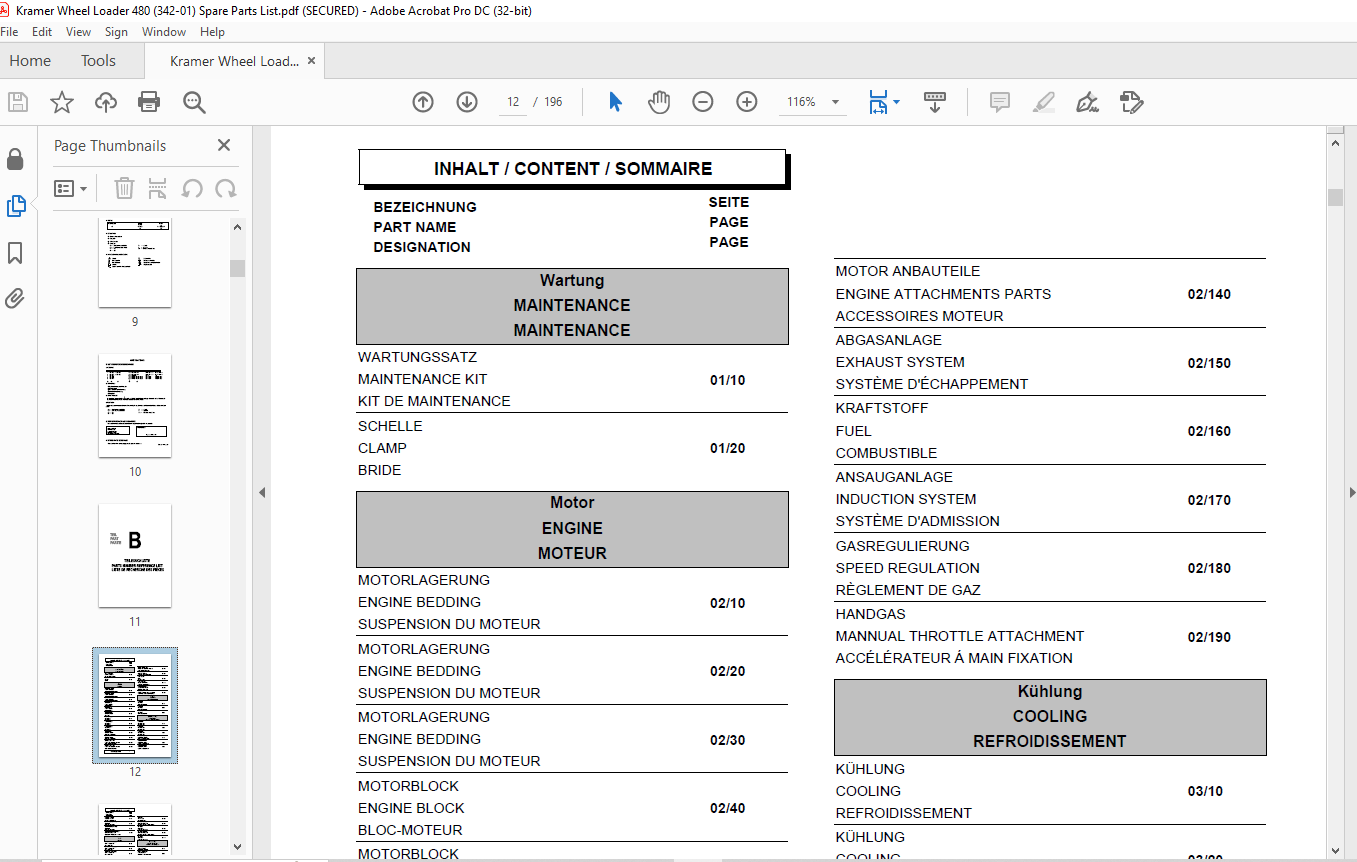
Task: Click the cloud upload icon
Action: pos(106,102)
